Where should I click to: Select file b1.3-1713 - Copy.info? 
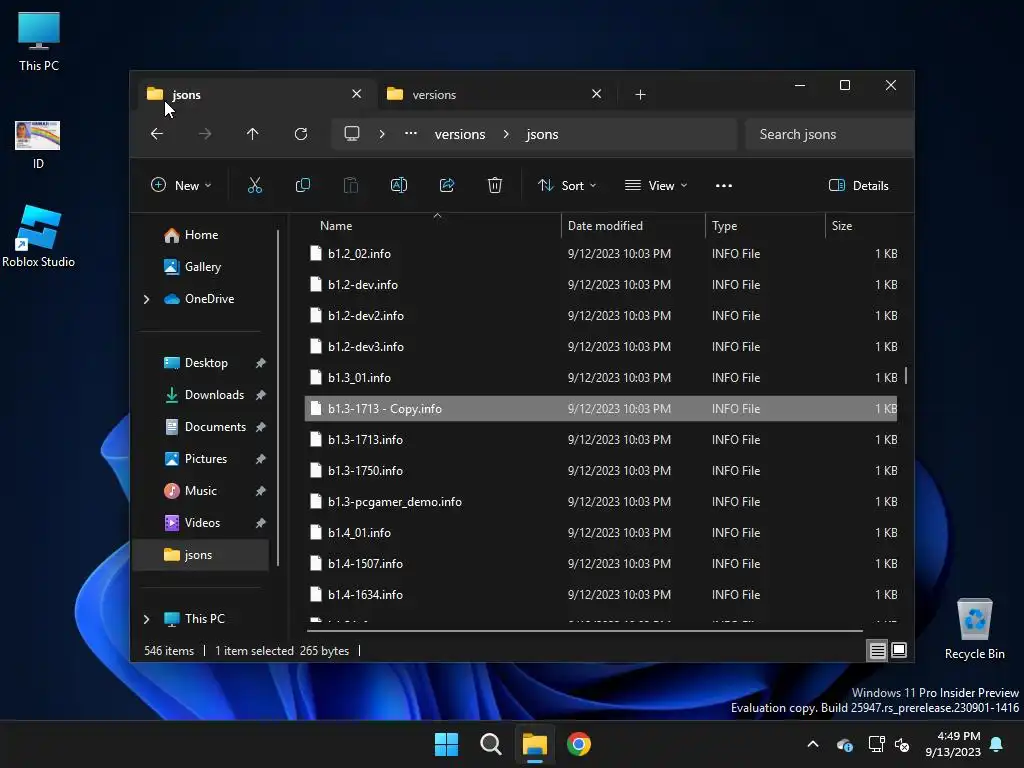(601, 409)
